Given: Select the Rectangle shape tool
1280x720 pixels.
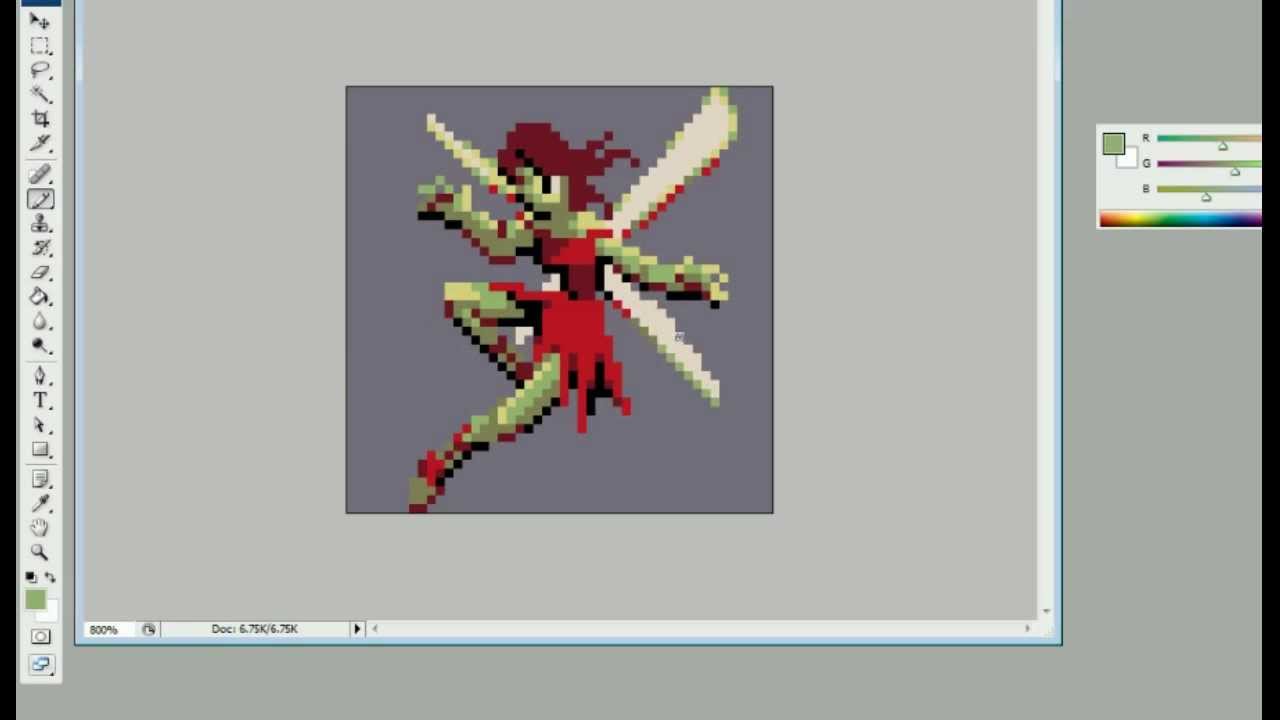Looking at the screenshot, I should 40,450.
